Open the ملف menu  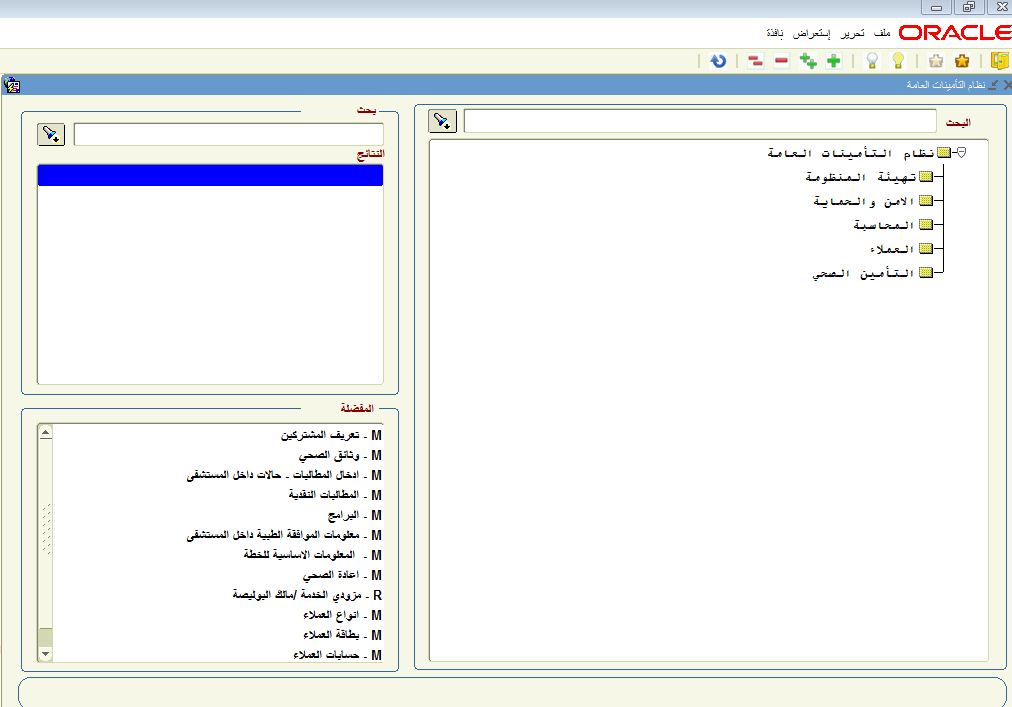click(882, 33)
